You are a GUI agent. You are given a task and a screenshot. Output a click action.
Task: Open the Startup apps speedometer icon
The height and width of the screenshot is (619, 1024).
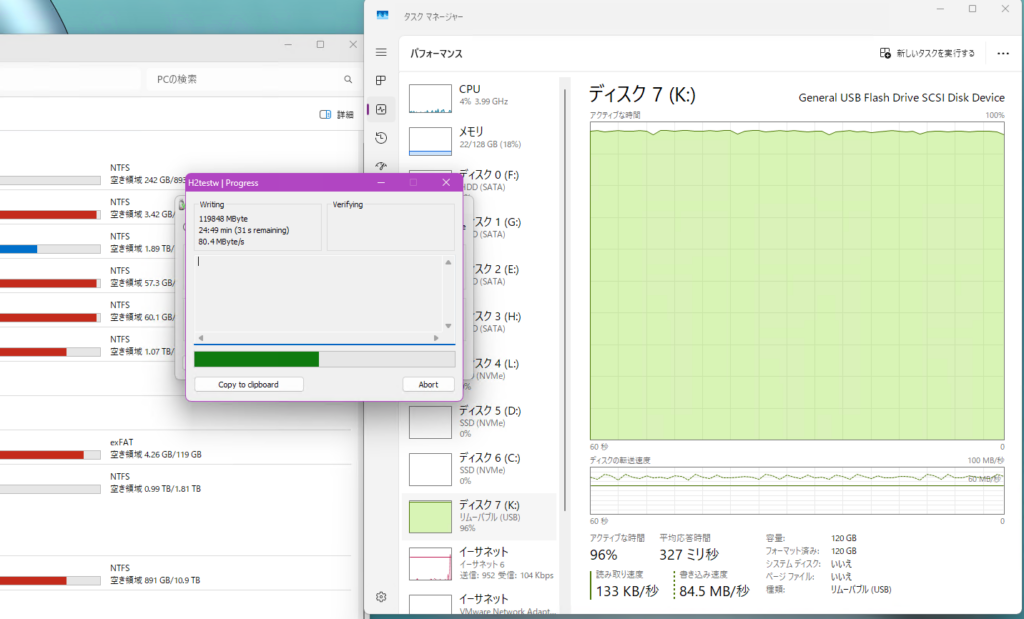click(381, 166)
